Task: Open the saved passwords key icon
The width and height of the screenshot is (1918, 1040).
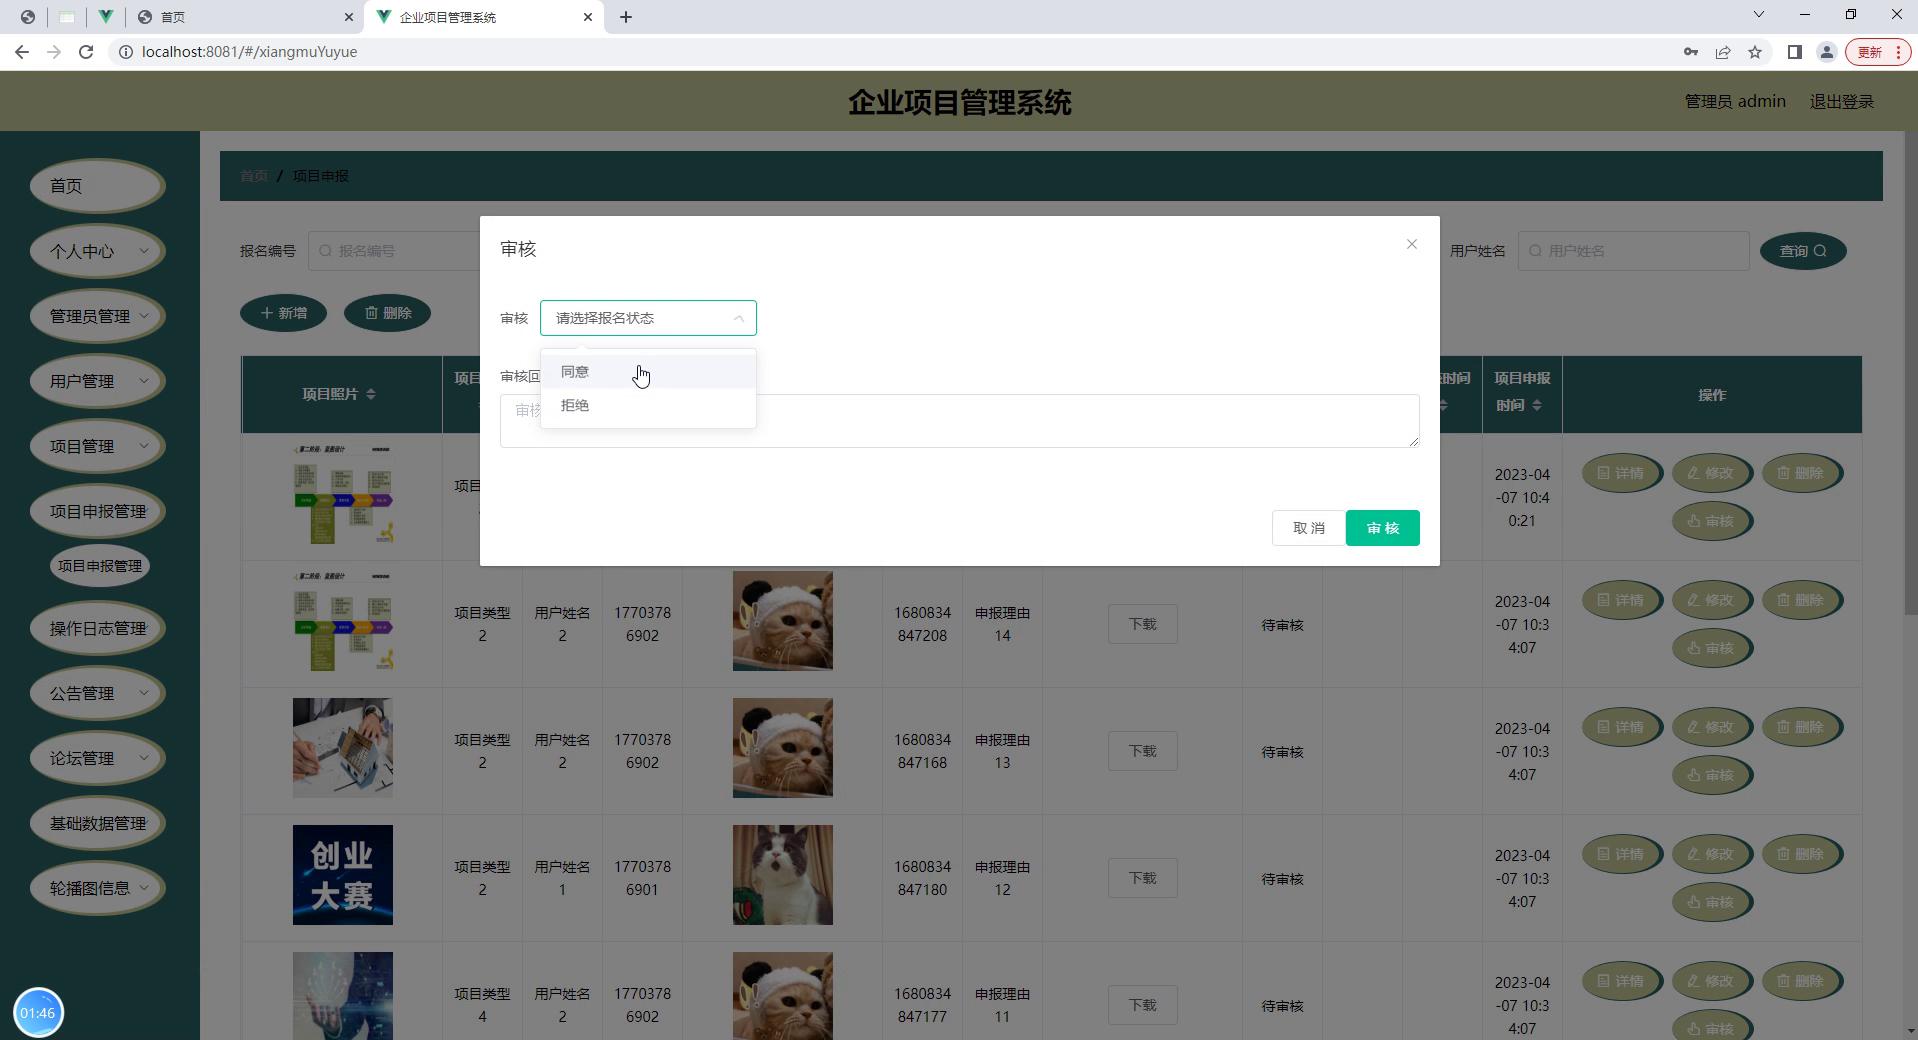Action: (1691, 52)
